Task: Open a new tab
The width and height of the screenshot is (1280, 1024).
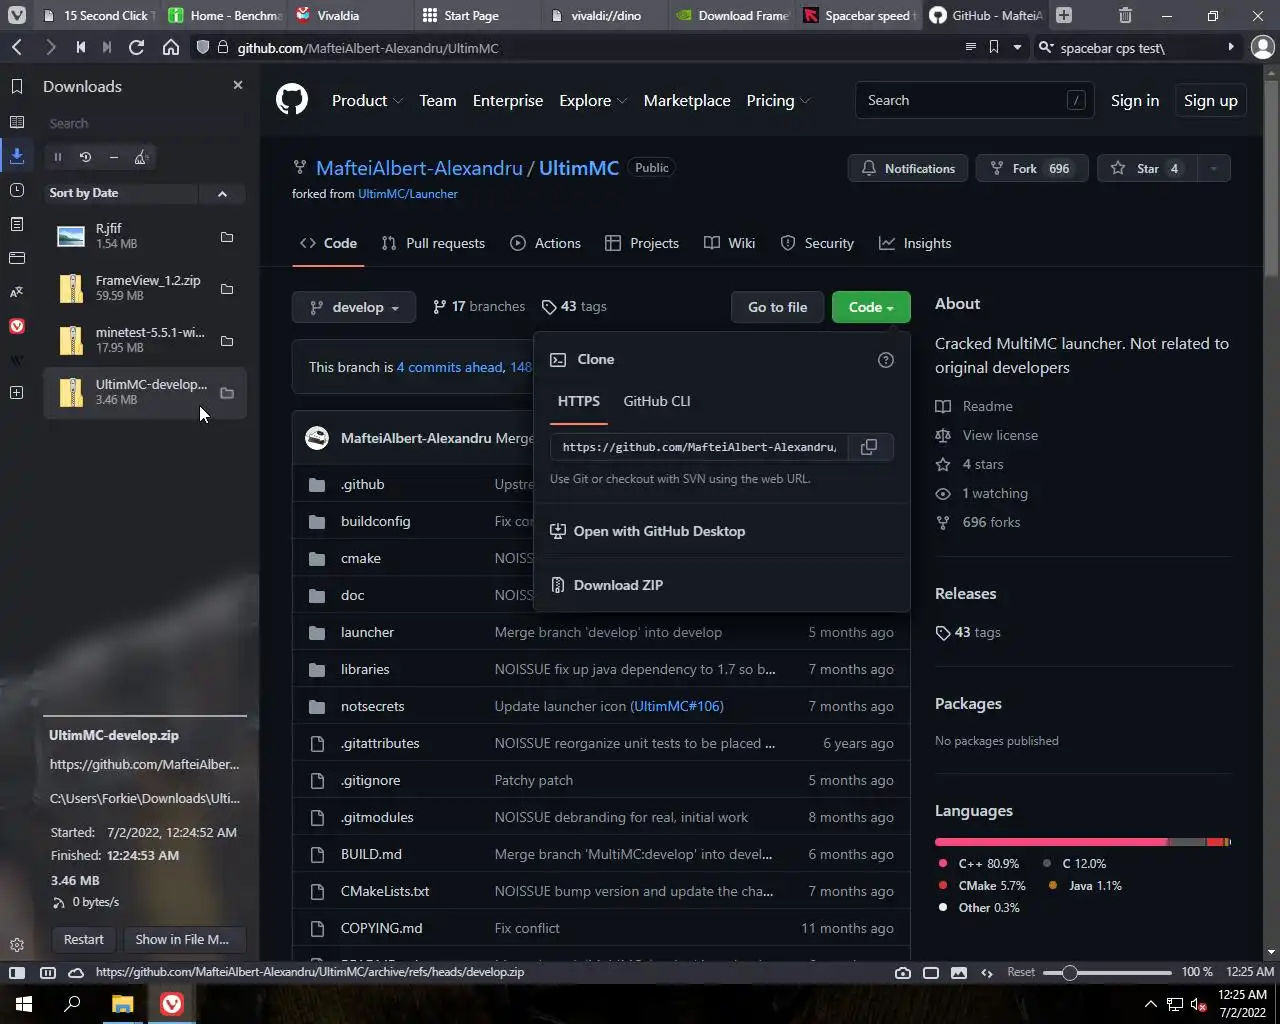Action: click(x=1064, y=15)
